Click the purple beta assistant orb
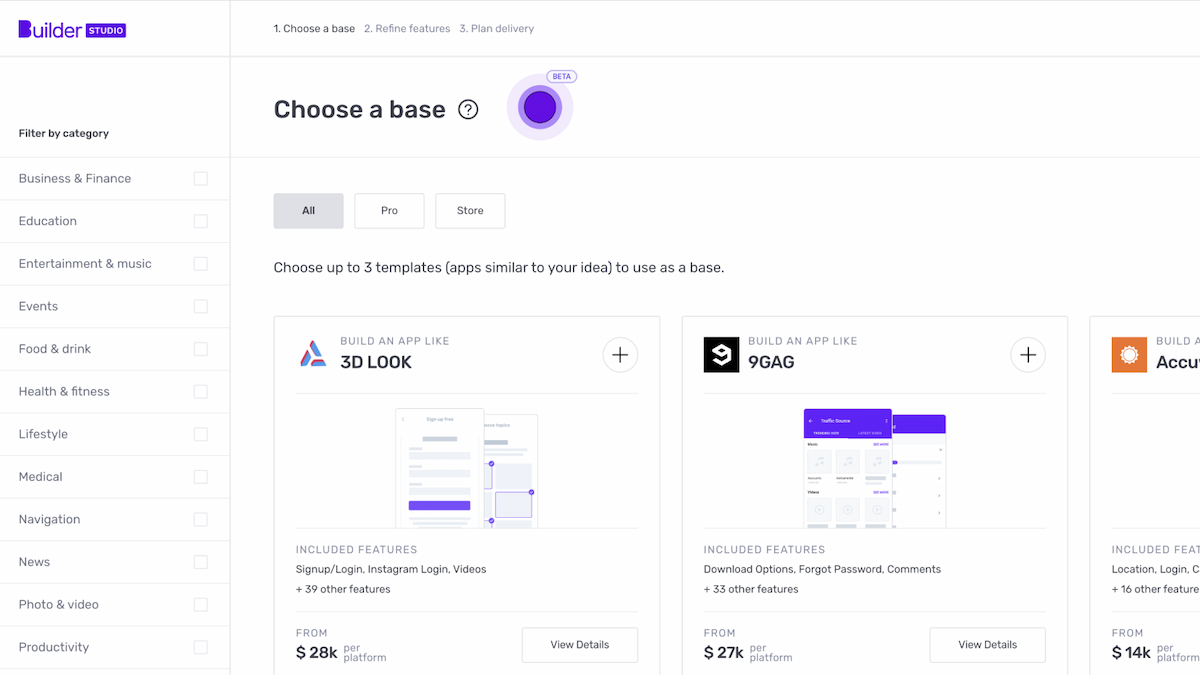The image size is (1200, 675). (540, 107)
